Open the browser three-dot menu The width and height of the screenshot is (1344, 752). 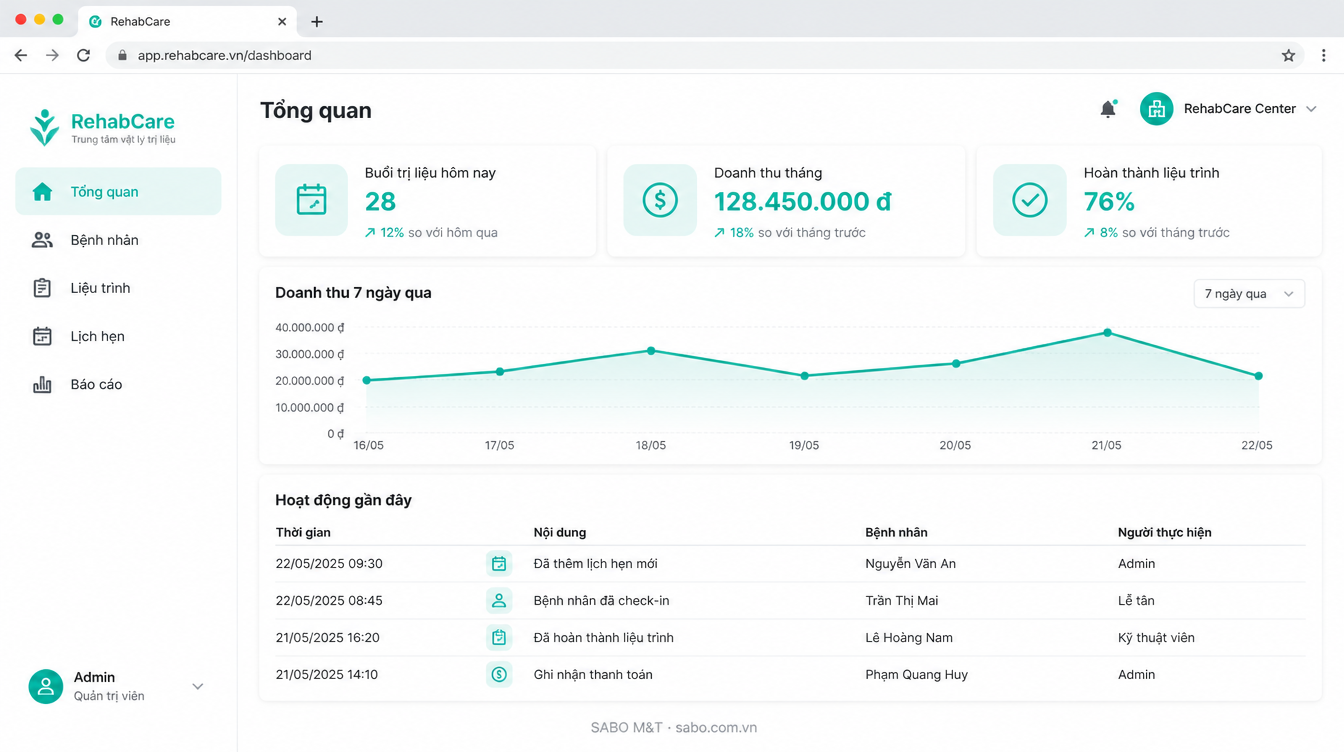pyautogui.click(x=1324, y=56)
